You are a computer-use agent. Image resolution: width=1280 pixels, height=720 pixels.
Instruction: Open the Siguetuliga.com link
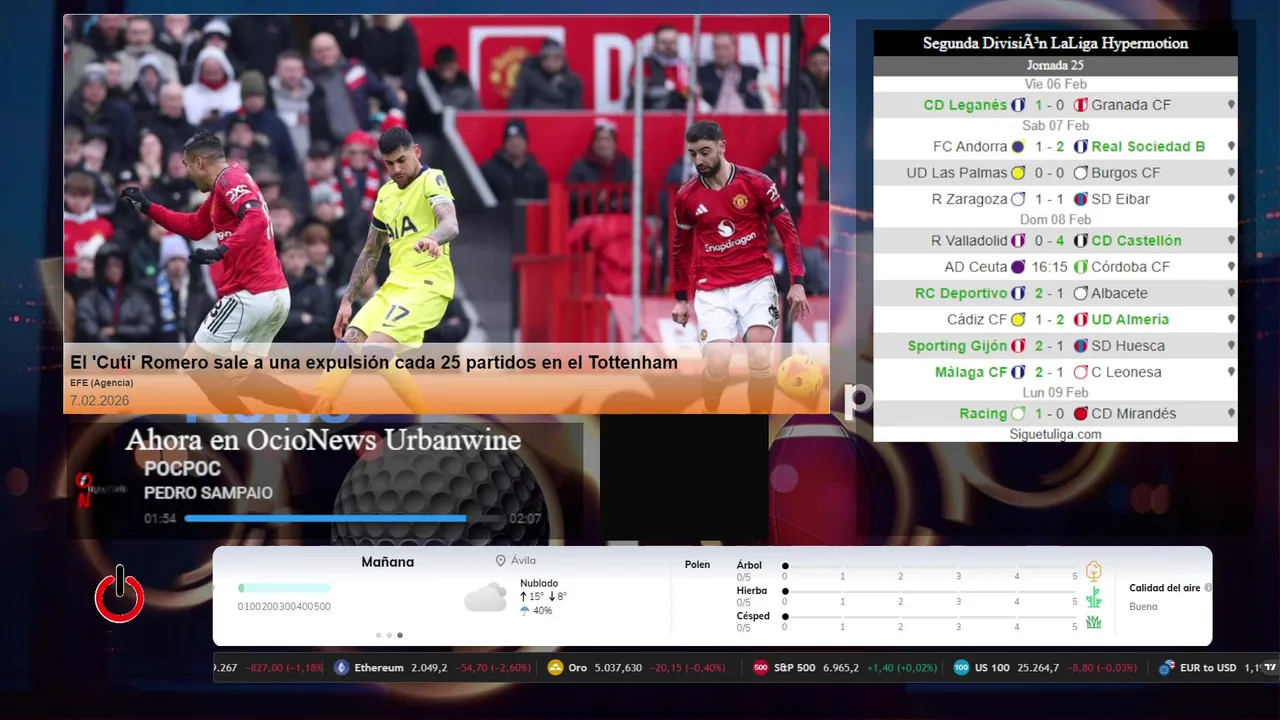[1055, 434]
